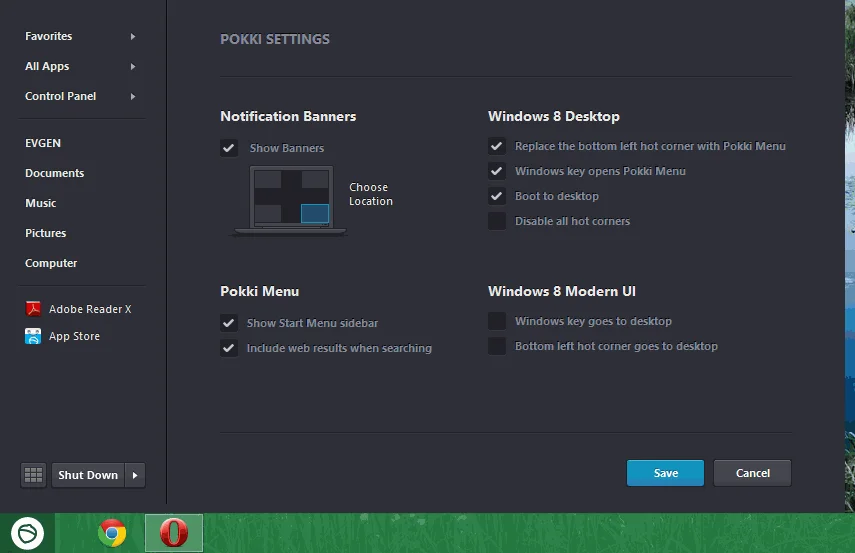Click the Shut Down button
The height and width of the screenshot is (553, 855).
[x=88, y=475]
